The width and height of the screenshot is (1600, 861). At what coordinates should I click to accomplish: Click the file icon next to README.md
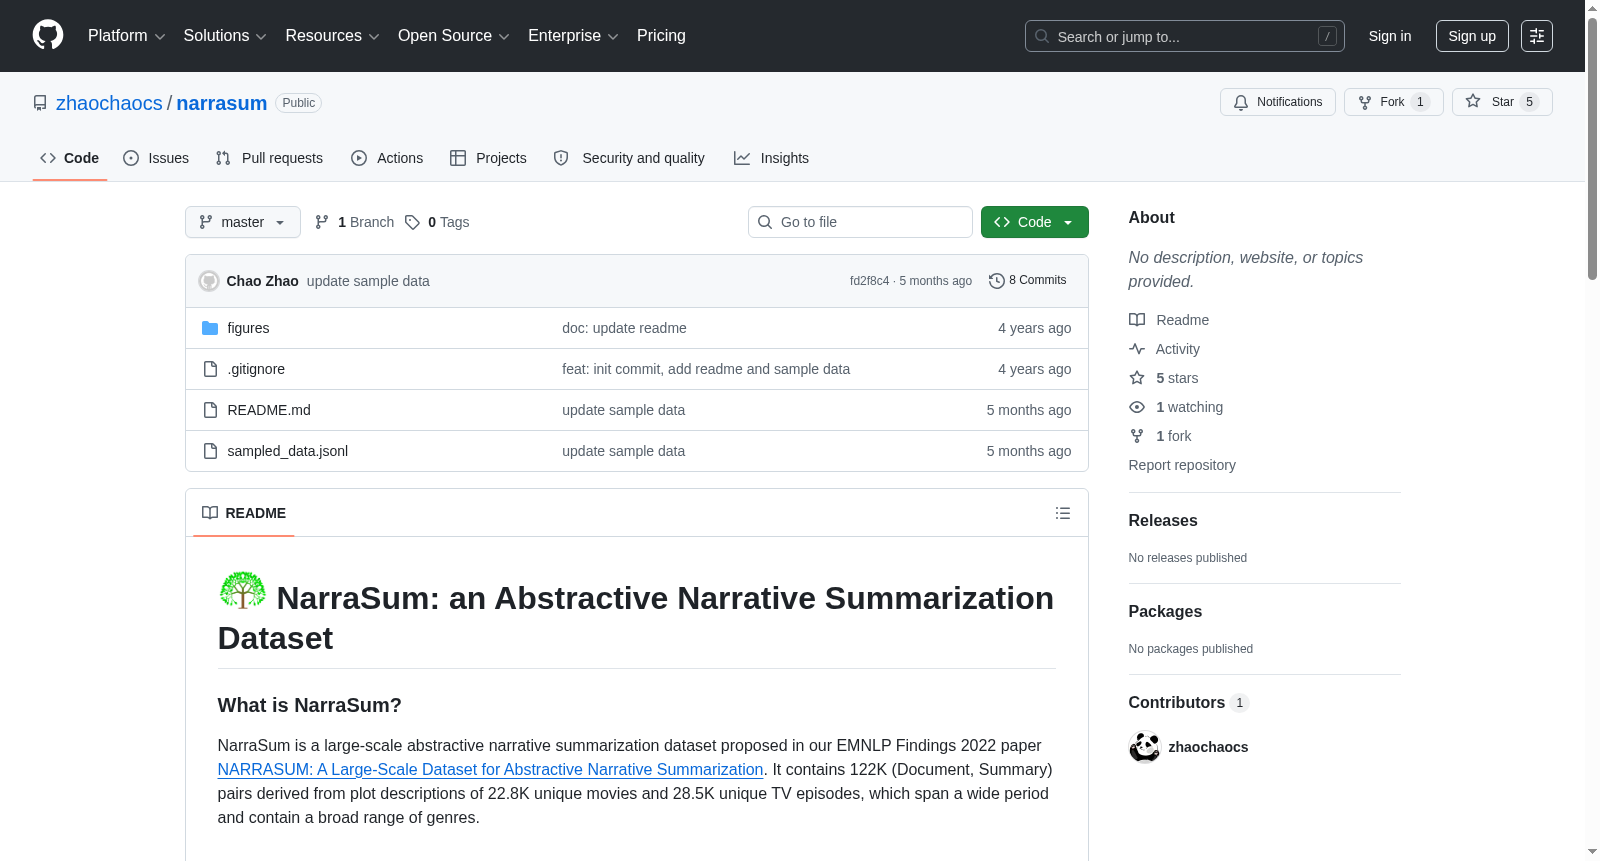pos(210,410)
